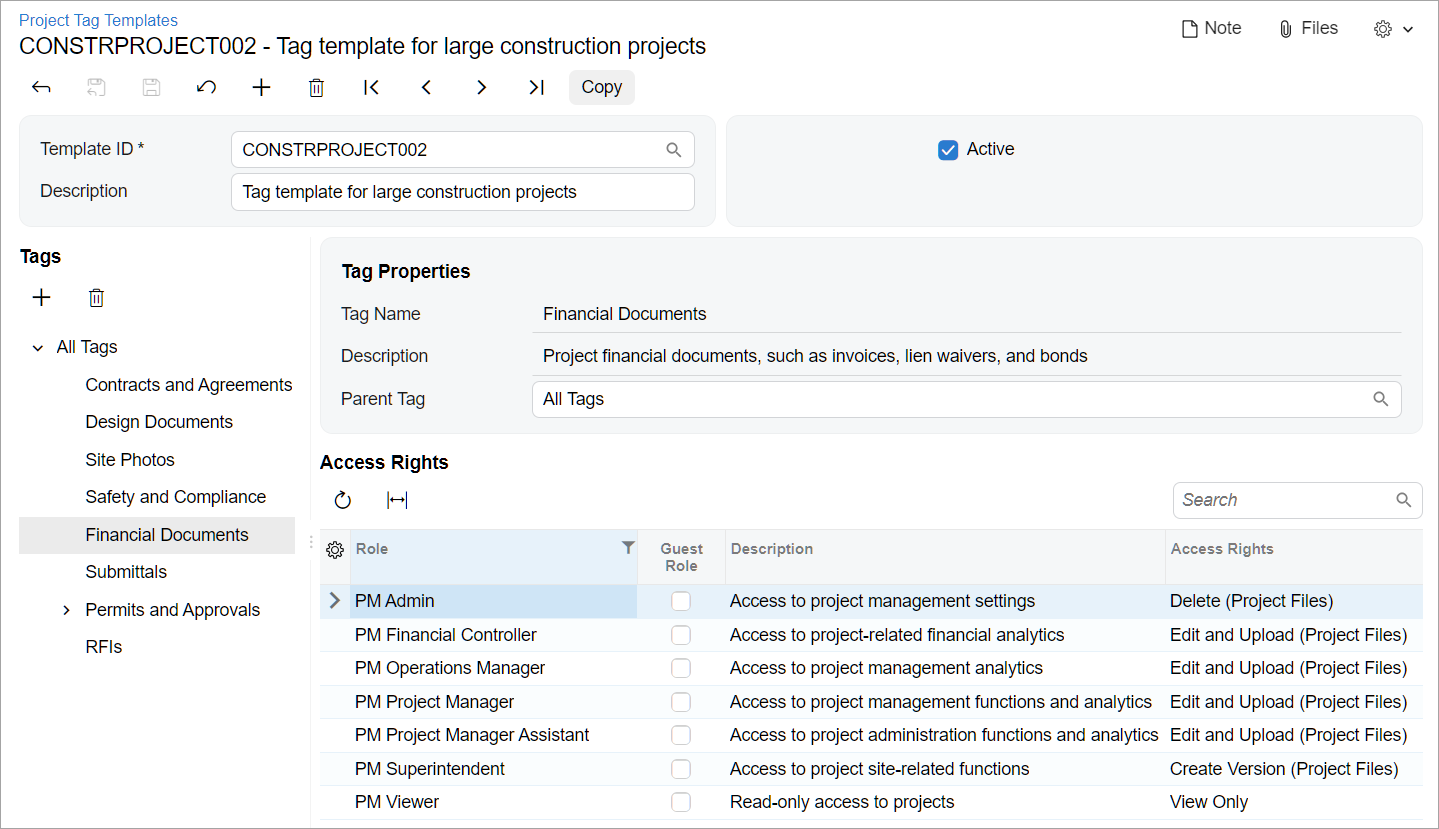Open the Template ID lookup magnifier
This screenshot has width=1439, height=829.
[x=674, y=150]
